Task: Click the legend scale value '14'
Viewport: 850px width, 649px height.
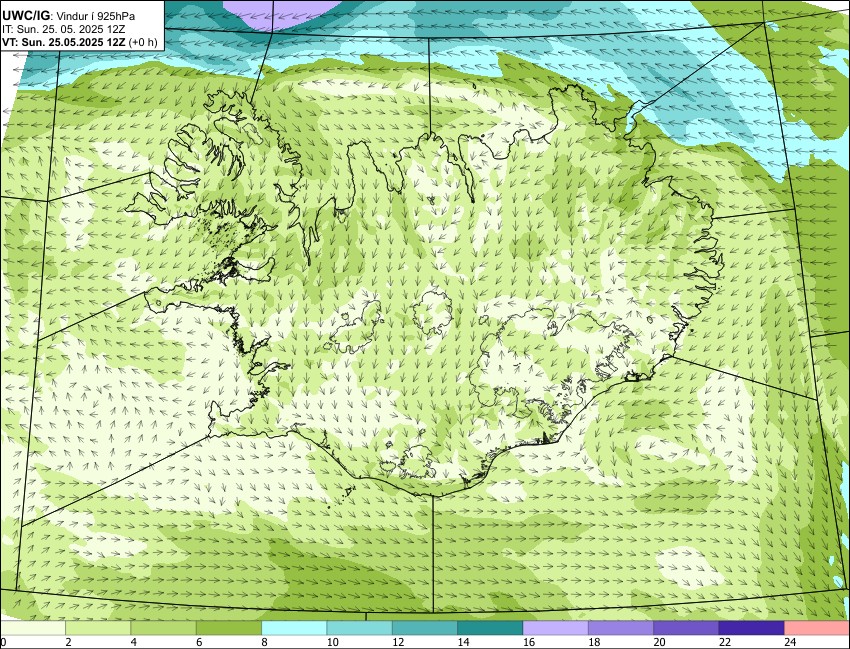Action: tap(463, 642)
